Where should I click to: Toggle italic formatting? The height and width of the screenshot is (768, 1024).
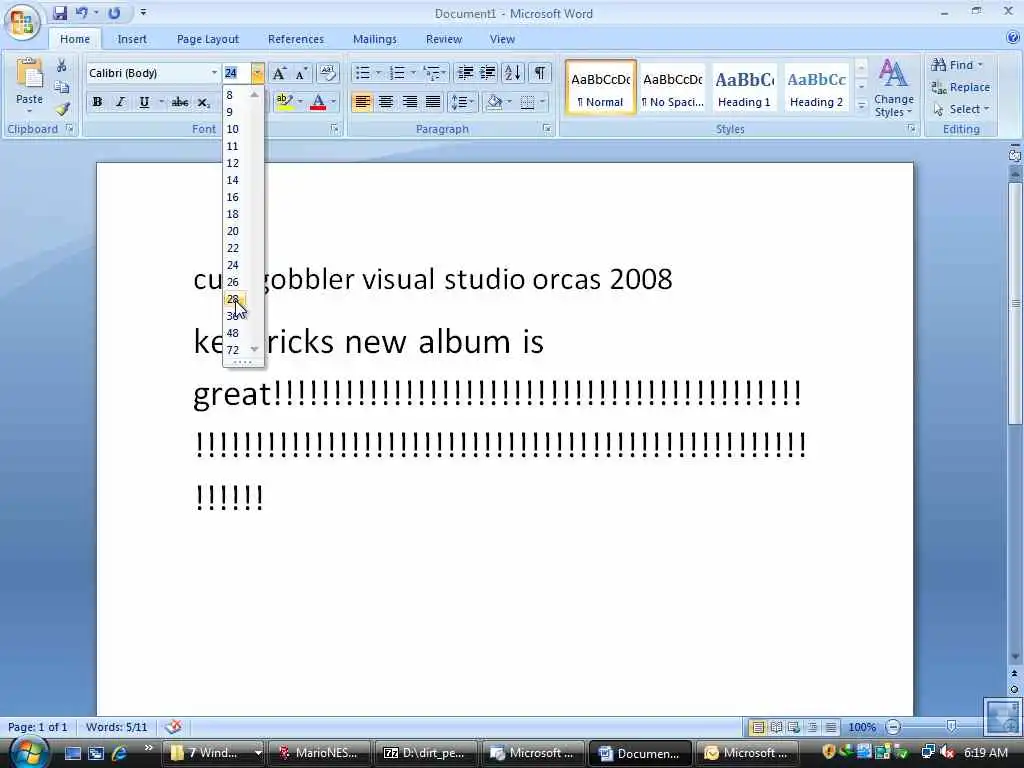(x=120, y=103)
